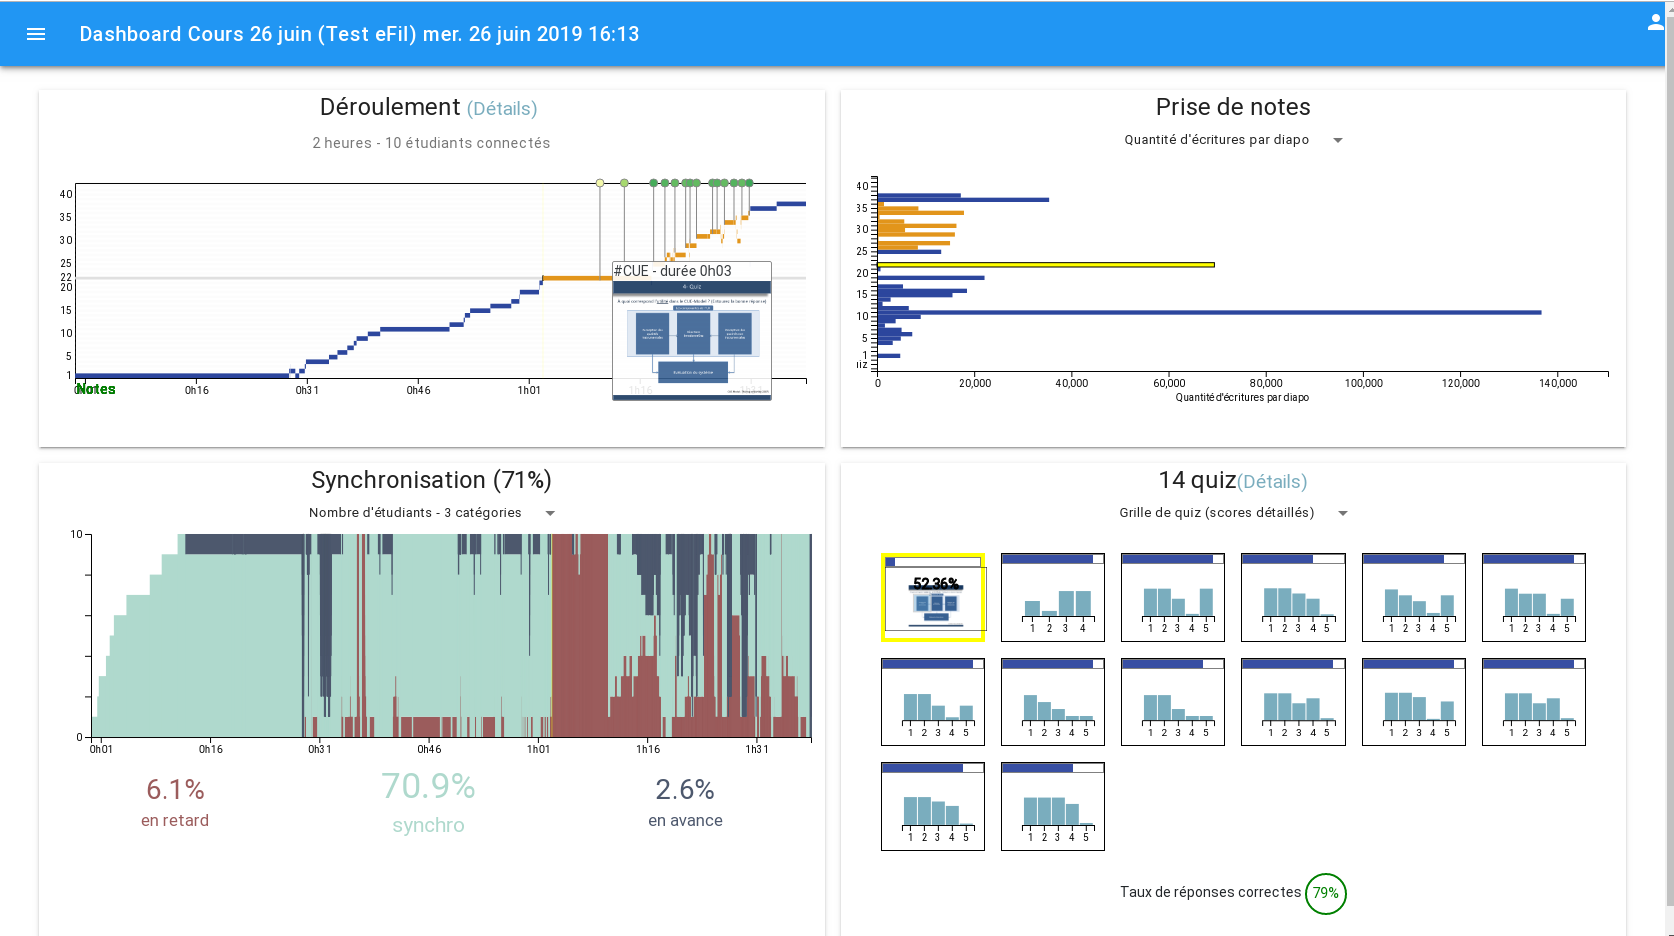
Task: Click the dashboard title in the header bar
Action: (359, 34)
